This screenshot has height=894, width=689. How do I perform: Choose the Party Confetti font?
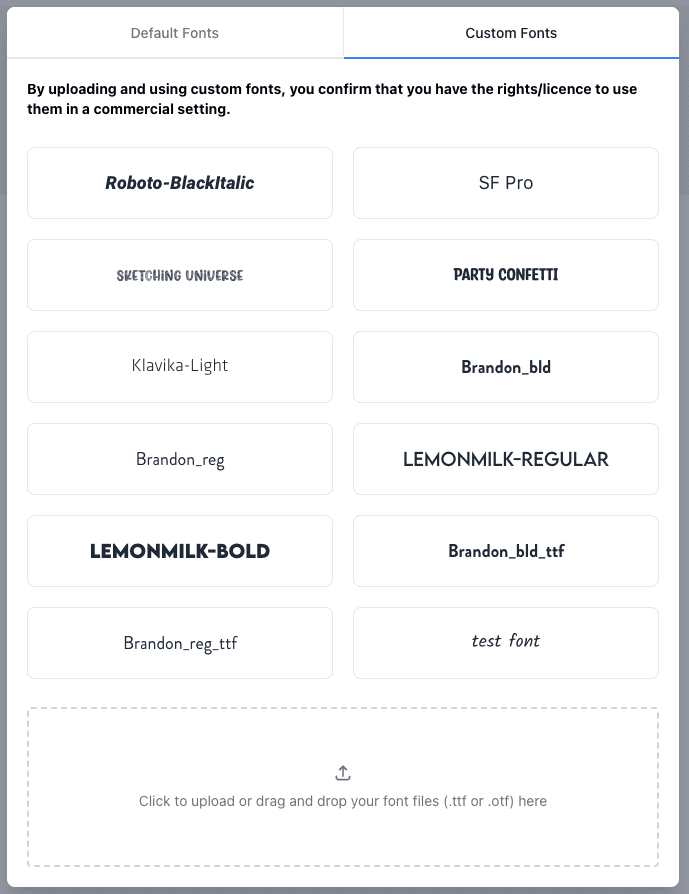click(x=505, y=275)
